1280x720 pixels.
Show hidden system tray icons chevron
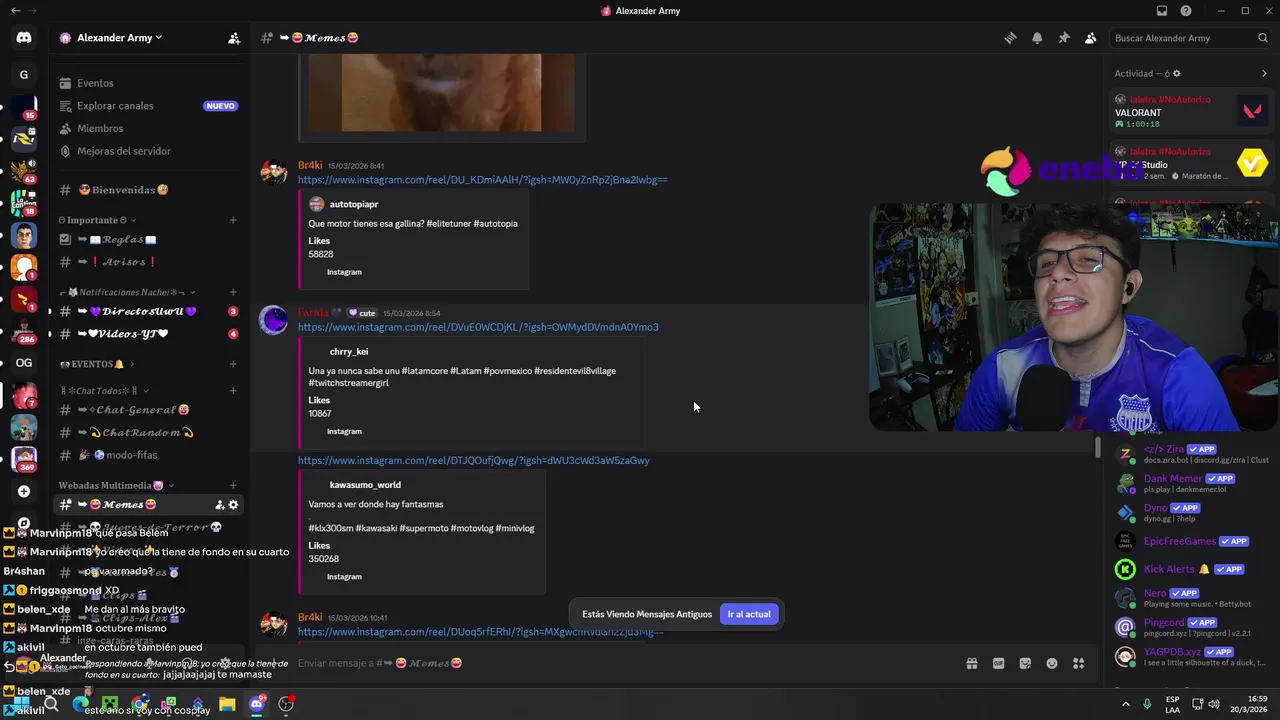[1126, 704]
